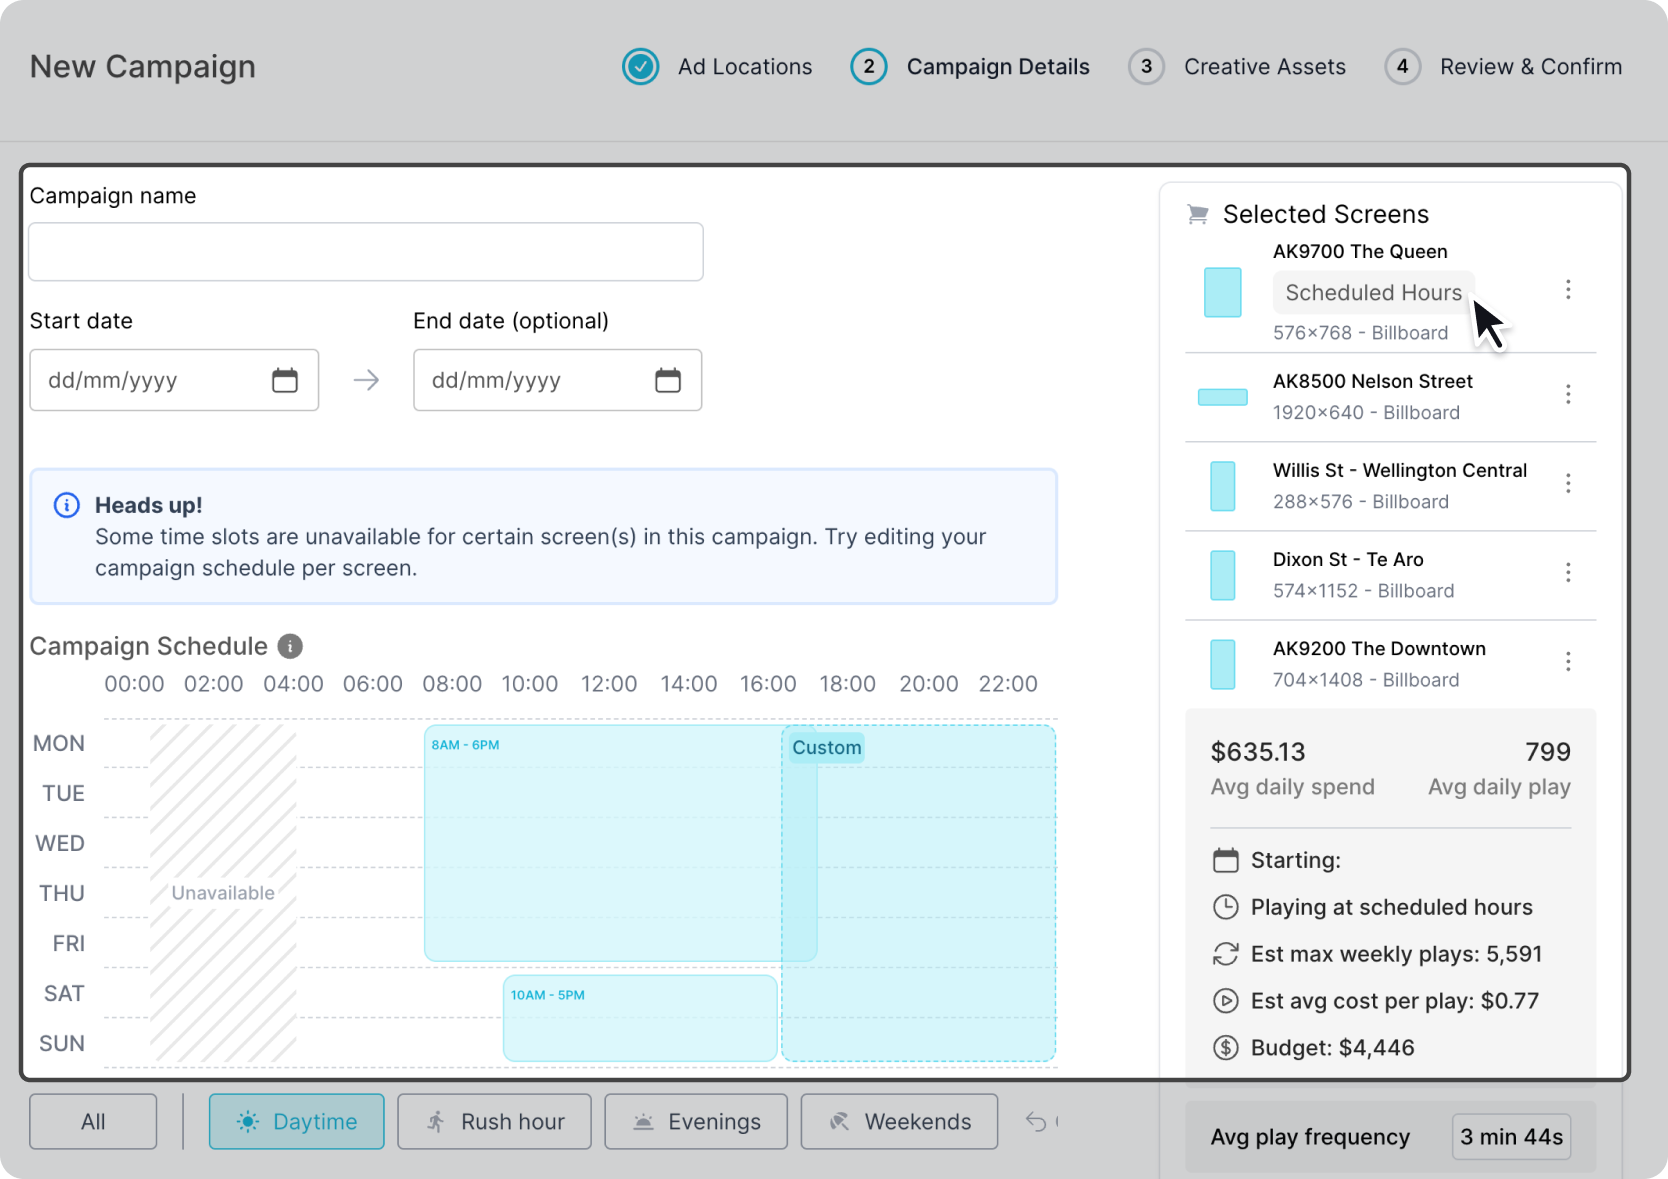Image resolution: width=1668 pixels, height=1179 pixels.
Task: Open the Avg play frequency 3 min 44s selector
Action: click(x=1511, y=1137)
